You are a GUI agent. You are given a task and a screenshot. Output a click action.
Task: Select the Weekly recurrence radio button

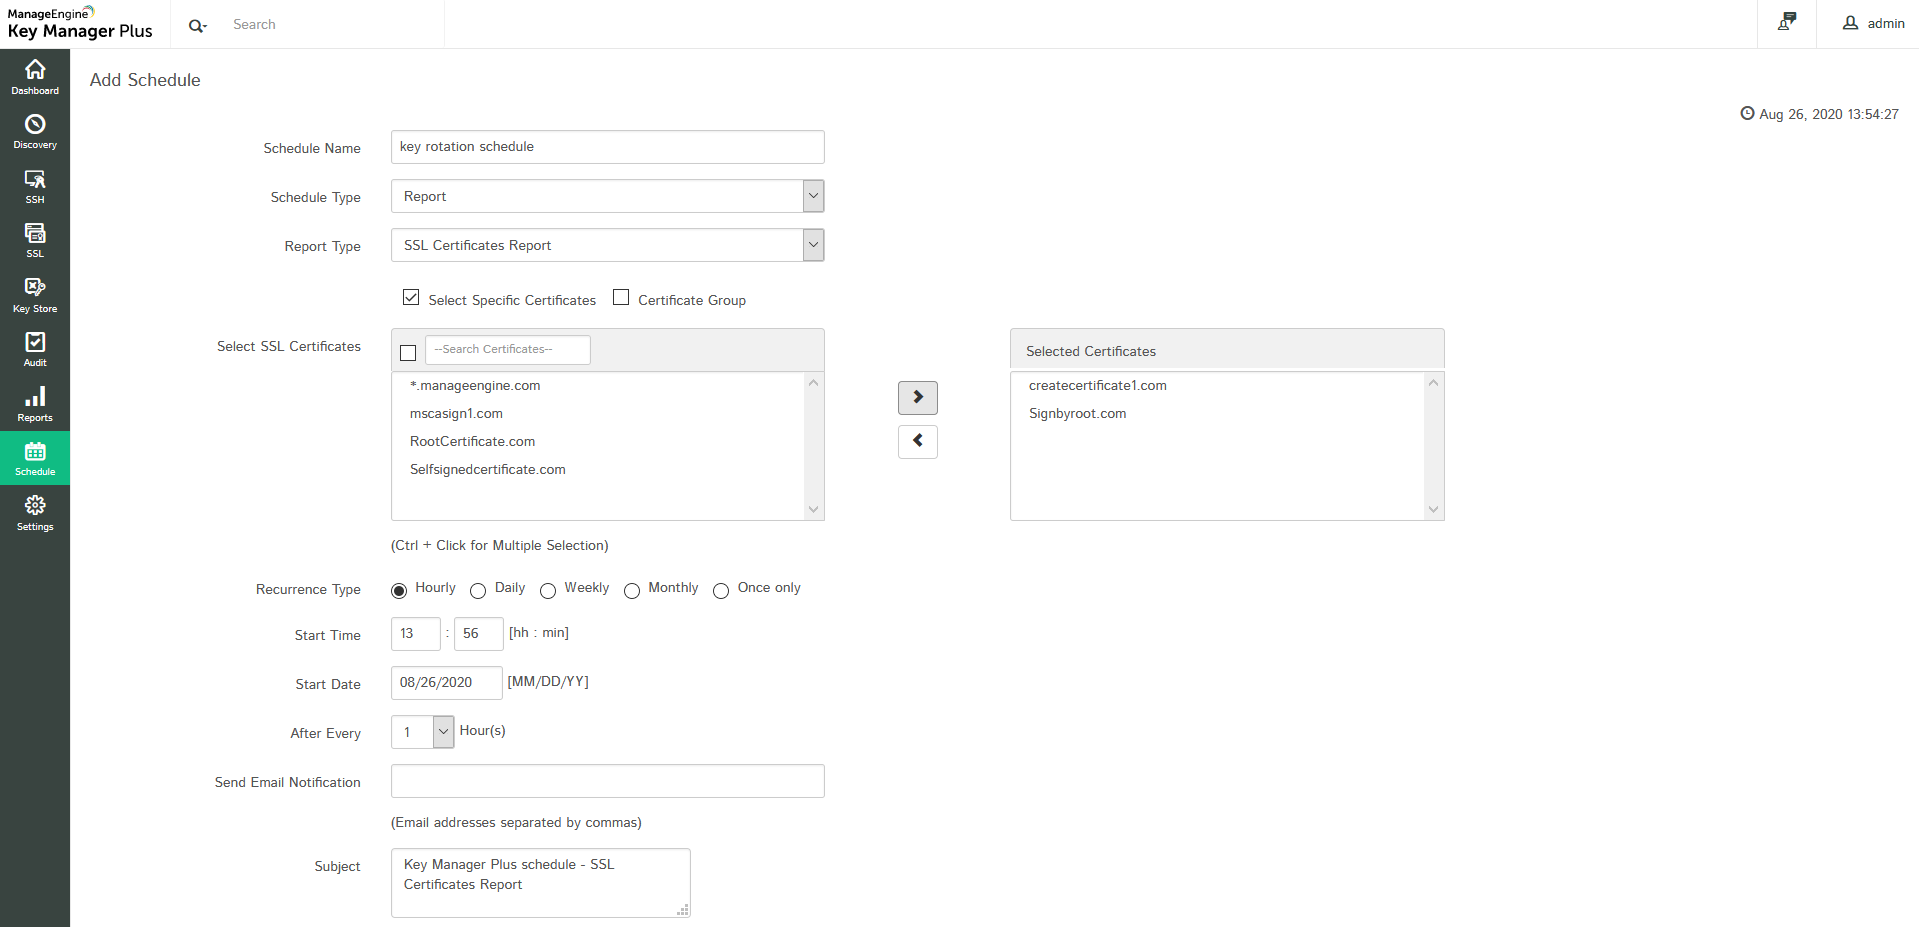pyautogui.click(x=548, y=591)
